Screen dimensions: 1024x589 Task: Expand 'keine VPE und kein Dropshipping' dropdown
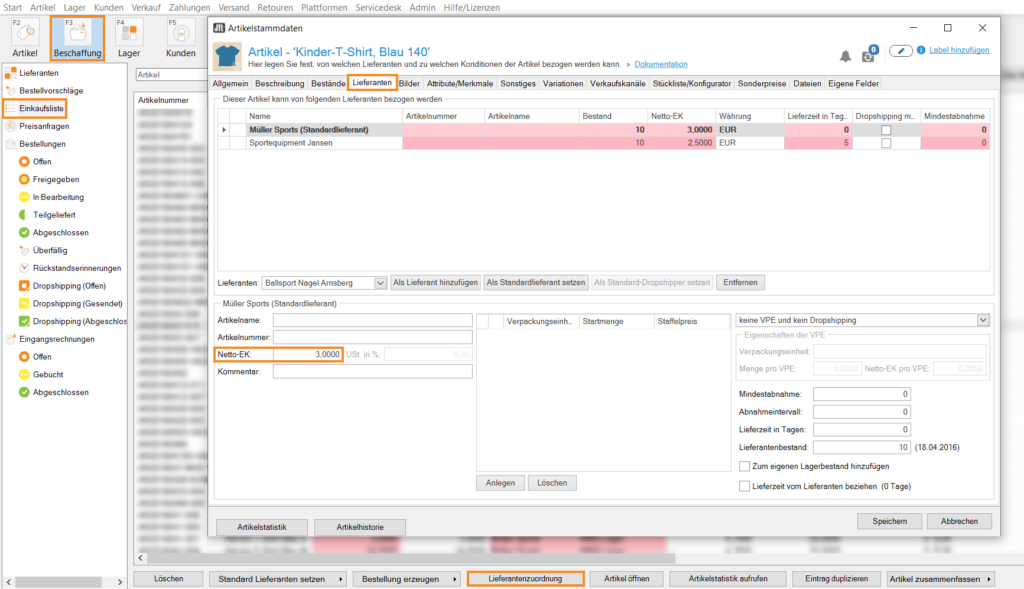(x=983, y=320)
